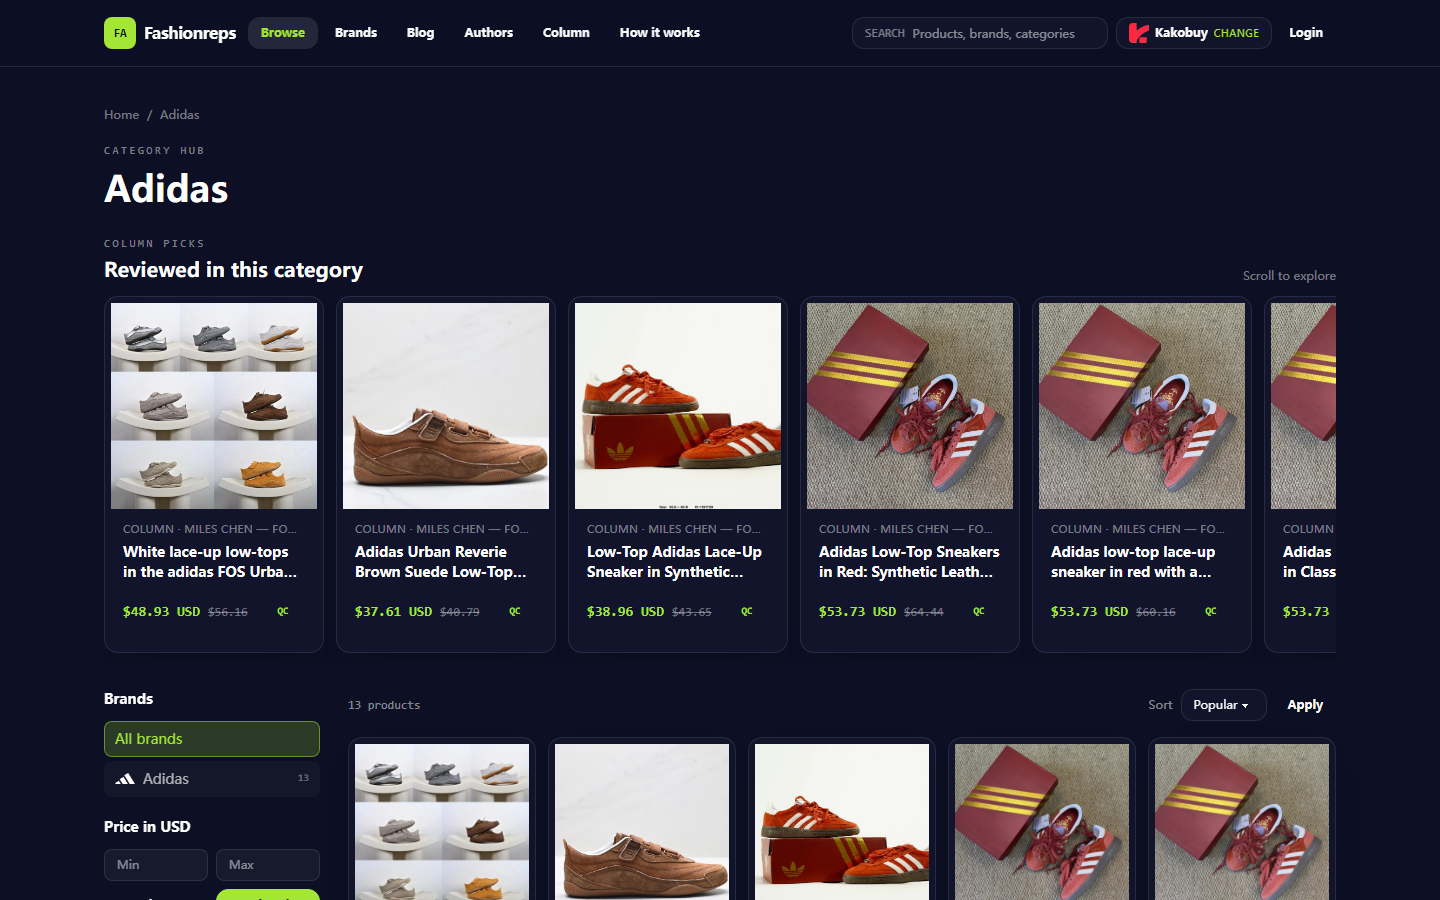Click the Login link
The width and height of the screenshot is (1440, 900).
1305,33
